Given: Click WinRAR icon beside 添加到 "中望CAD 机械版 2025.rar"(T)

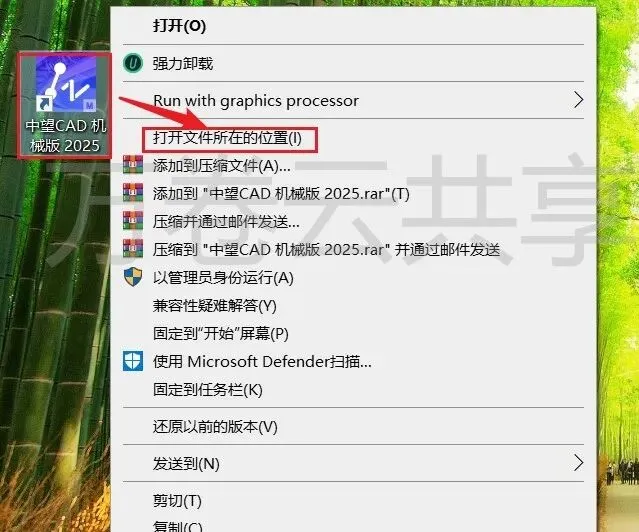Looking at the screenshot, I should click(133, 193).
